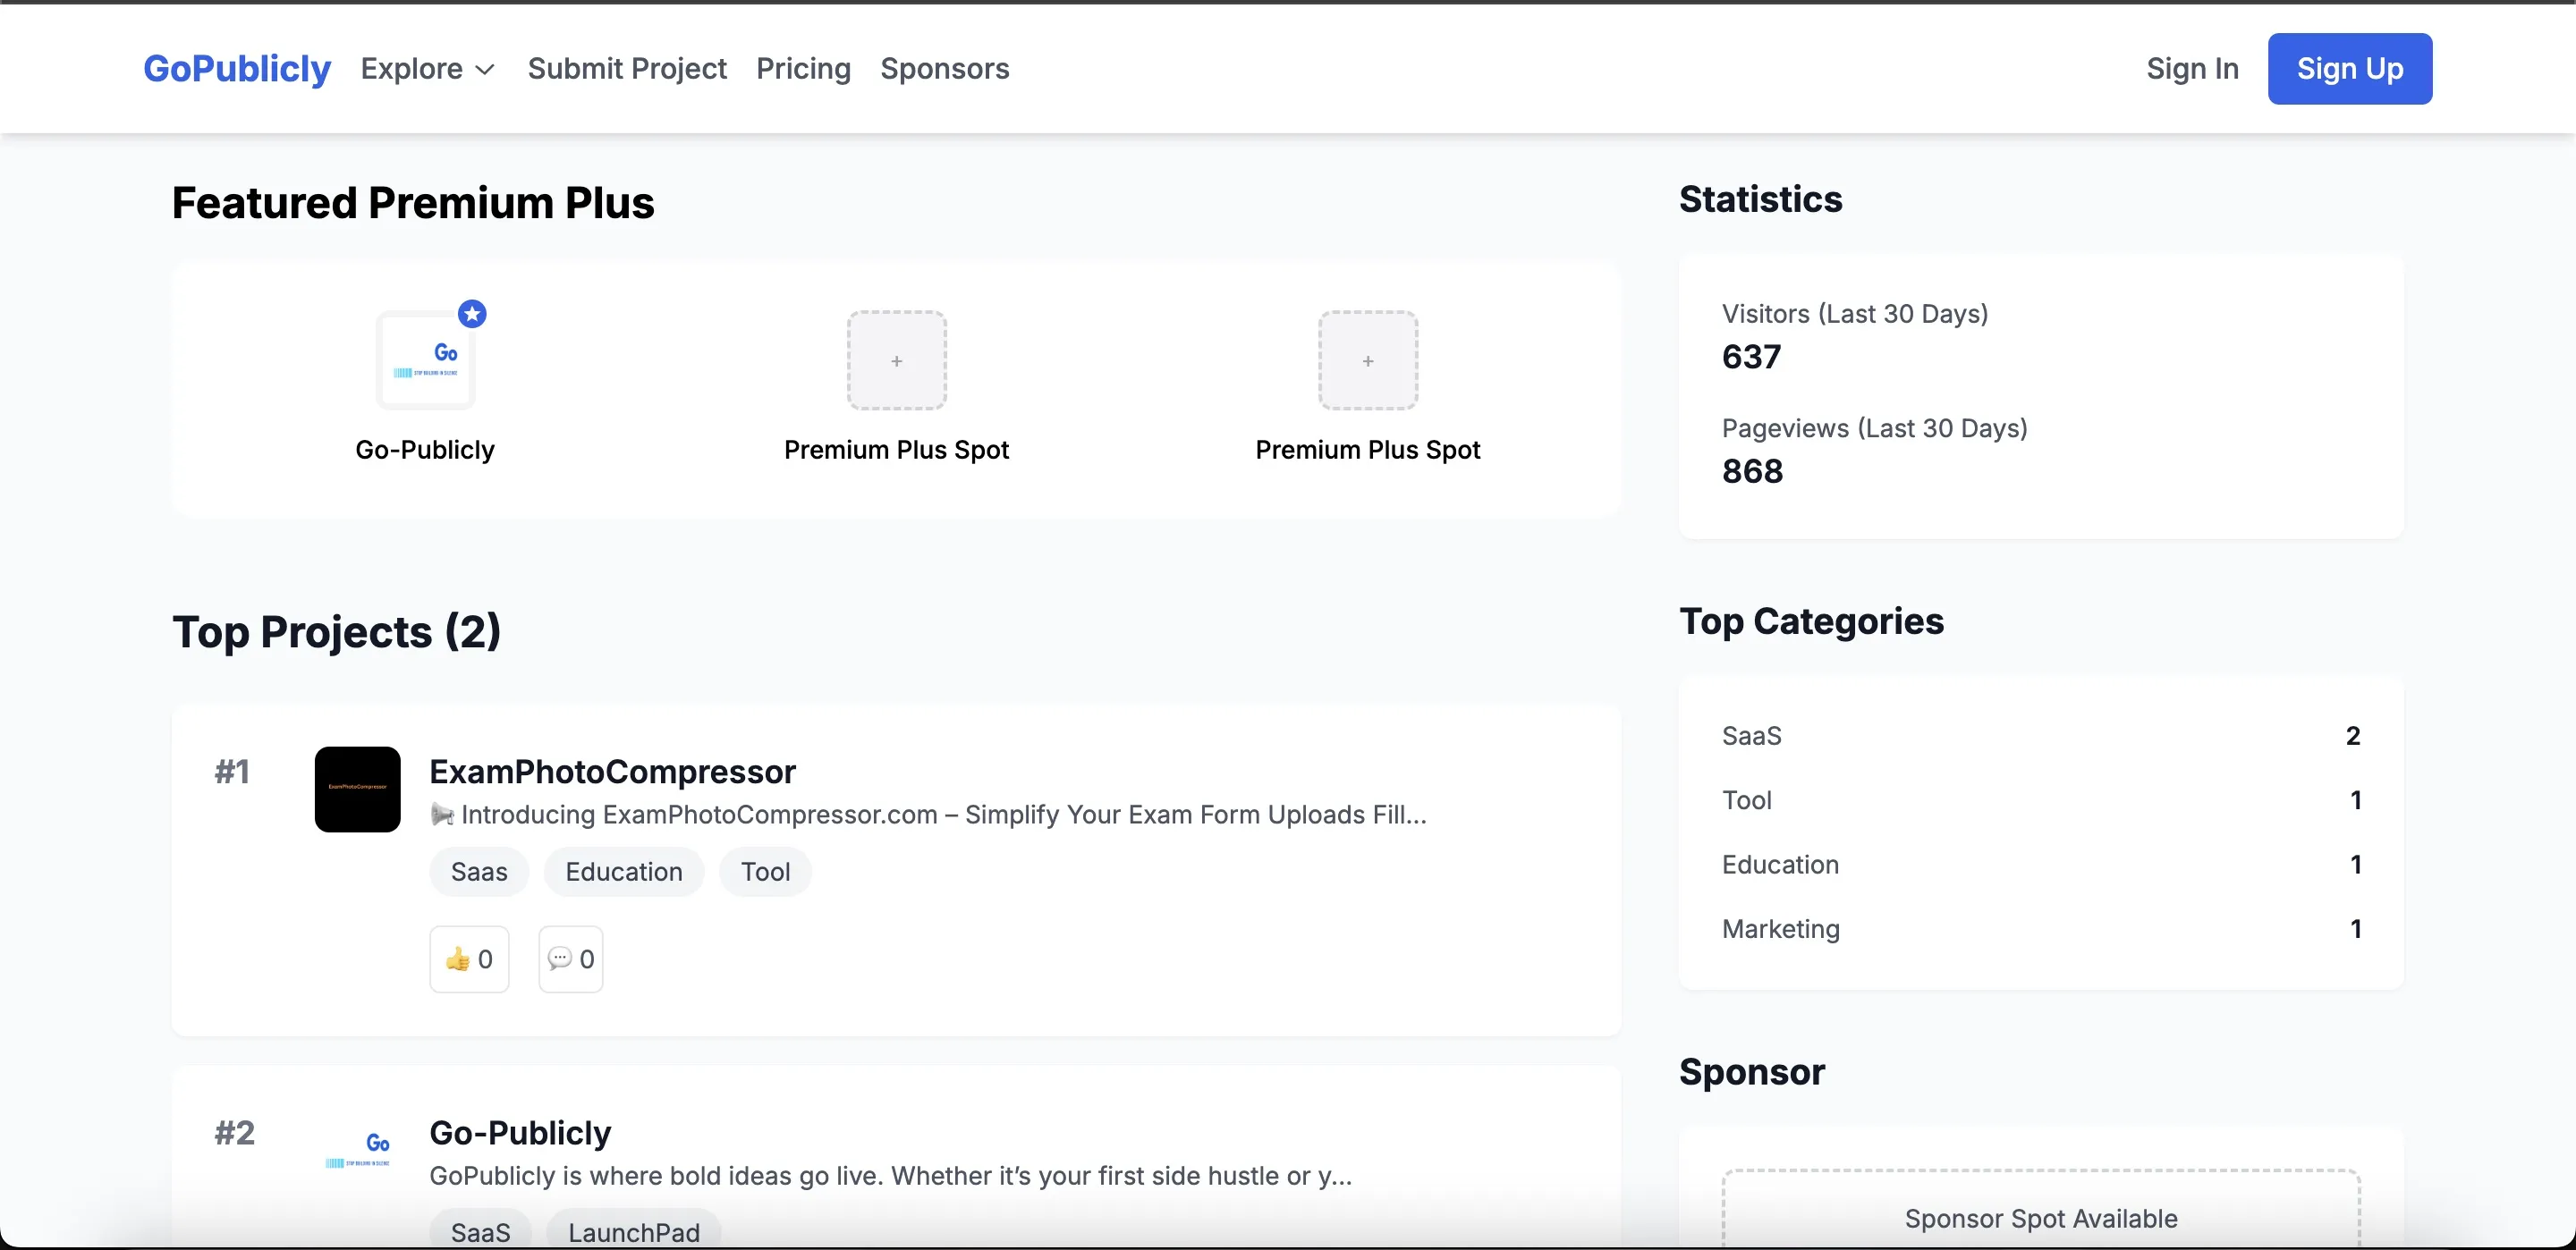Click the first empty Premium Plus plus icon
The height and width of the screenshot is (1250, 2576).
coord(896,360)
